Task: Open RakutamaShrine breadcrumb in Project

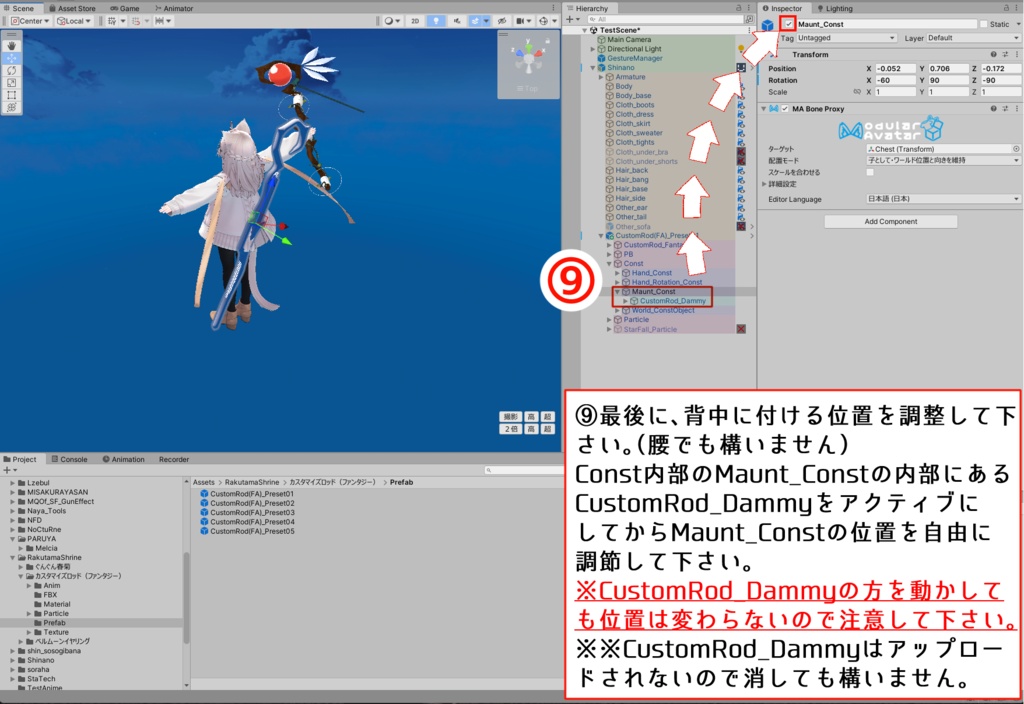Action: pyautogui.click(x=251, y=482)
